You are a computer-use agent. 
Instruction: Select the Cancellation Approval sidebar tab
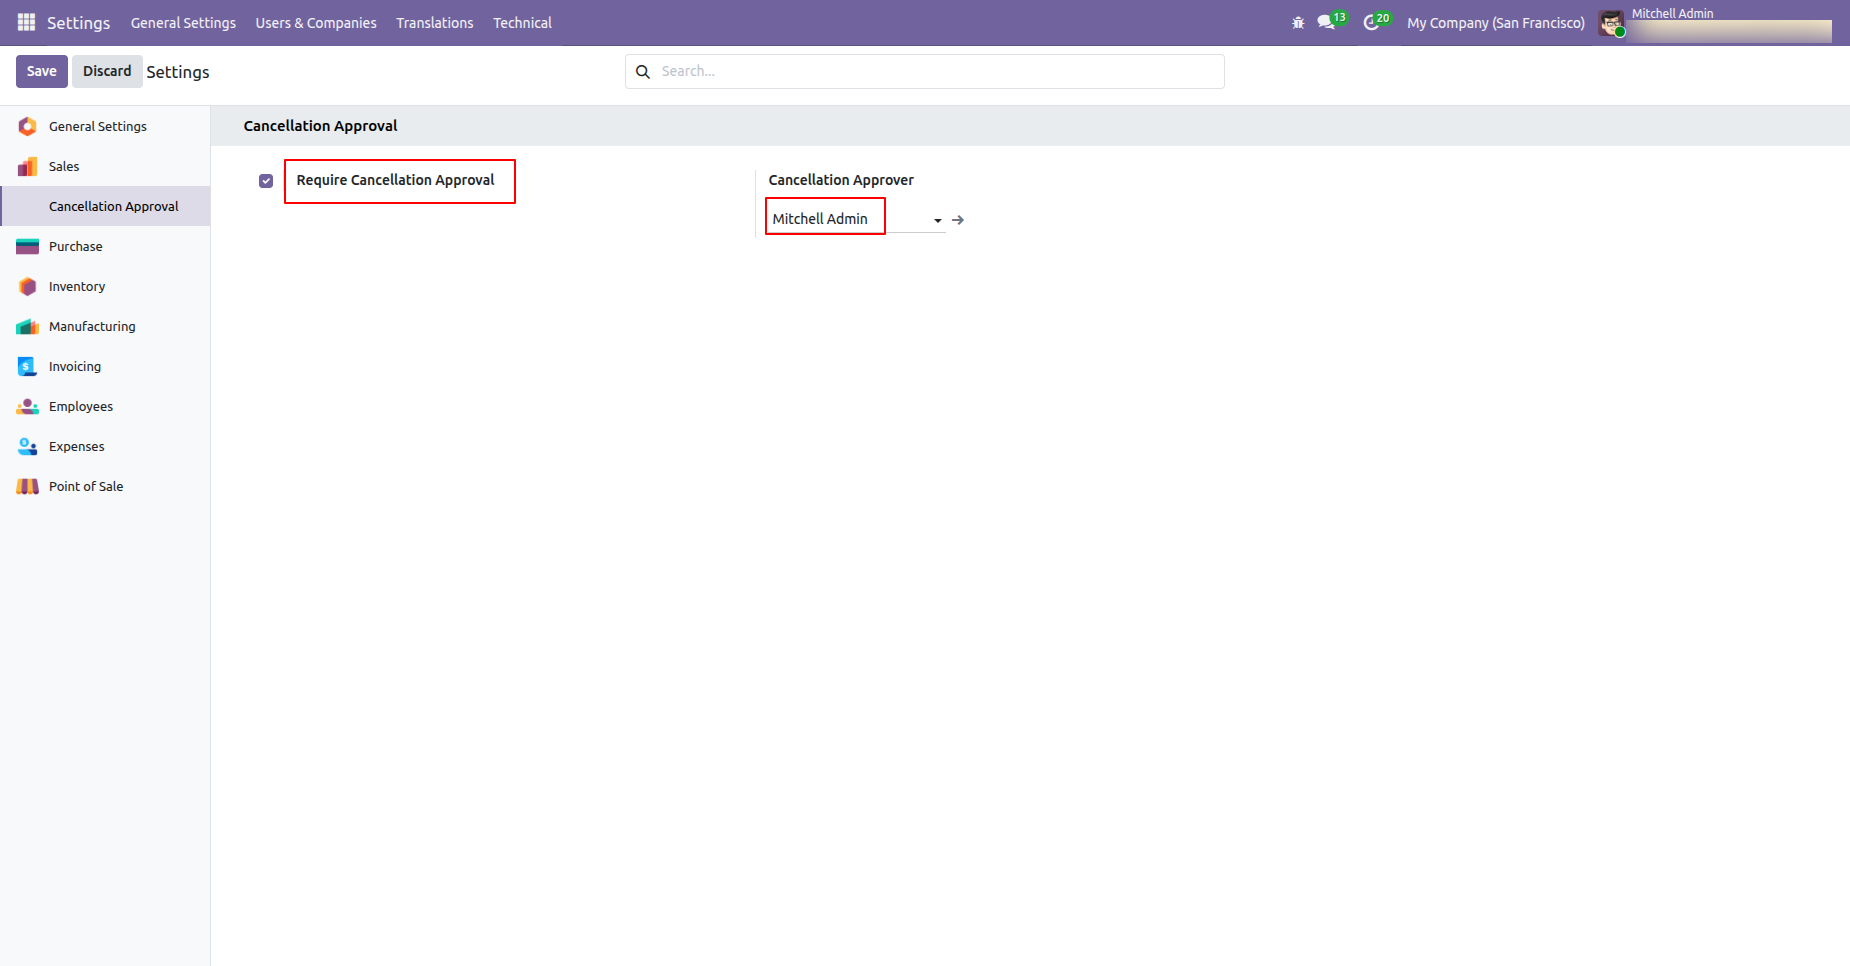105,206
